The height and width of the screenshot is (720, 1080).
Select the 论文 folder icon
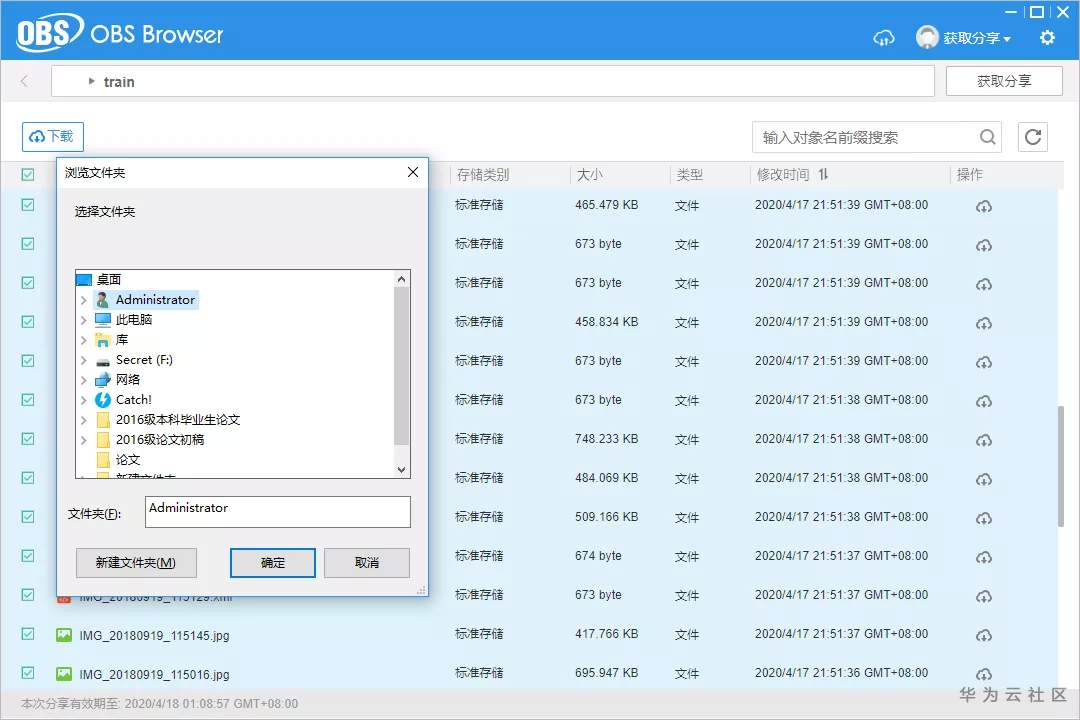click(x=103, y=460)
